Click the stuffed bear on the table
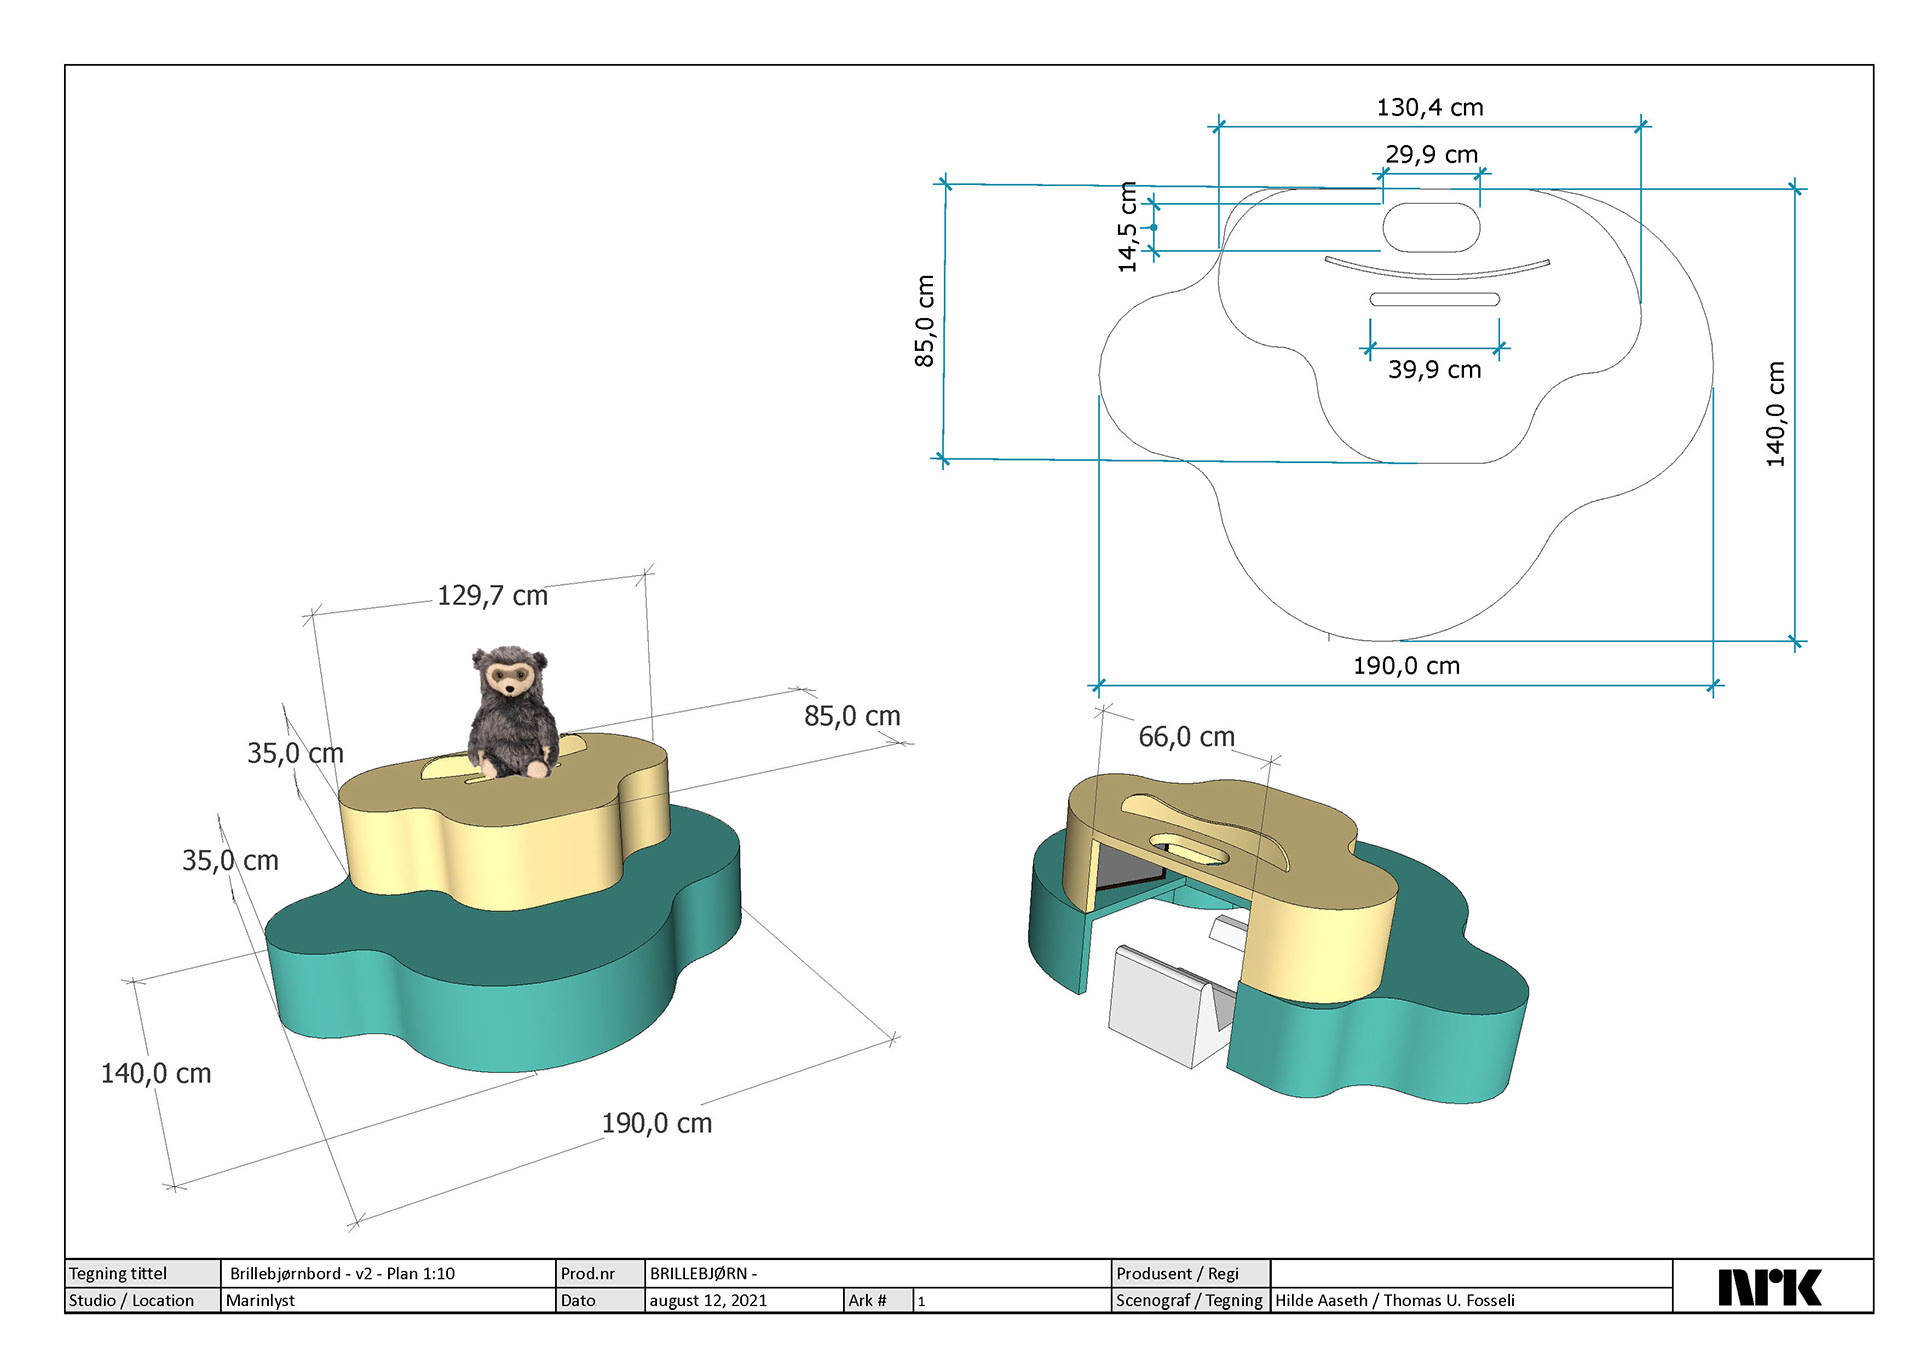This screenshot has width=1920, height=1358. pyautogui.click(x=512, y=712)
